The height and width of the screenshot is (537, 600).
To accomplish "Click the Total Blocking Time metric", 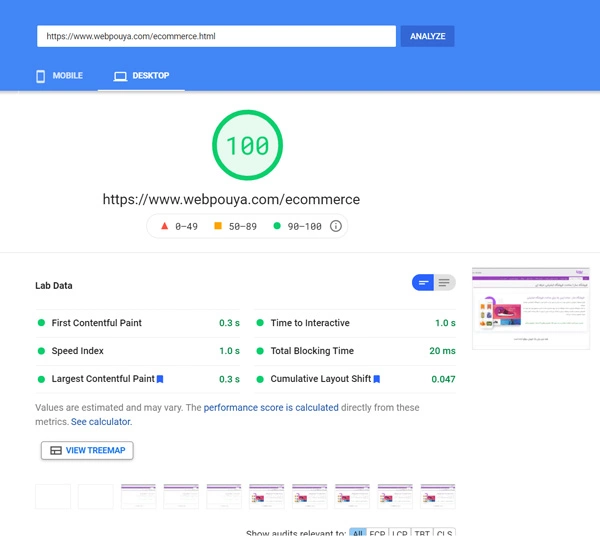I will [x=355, y=351].
